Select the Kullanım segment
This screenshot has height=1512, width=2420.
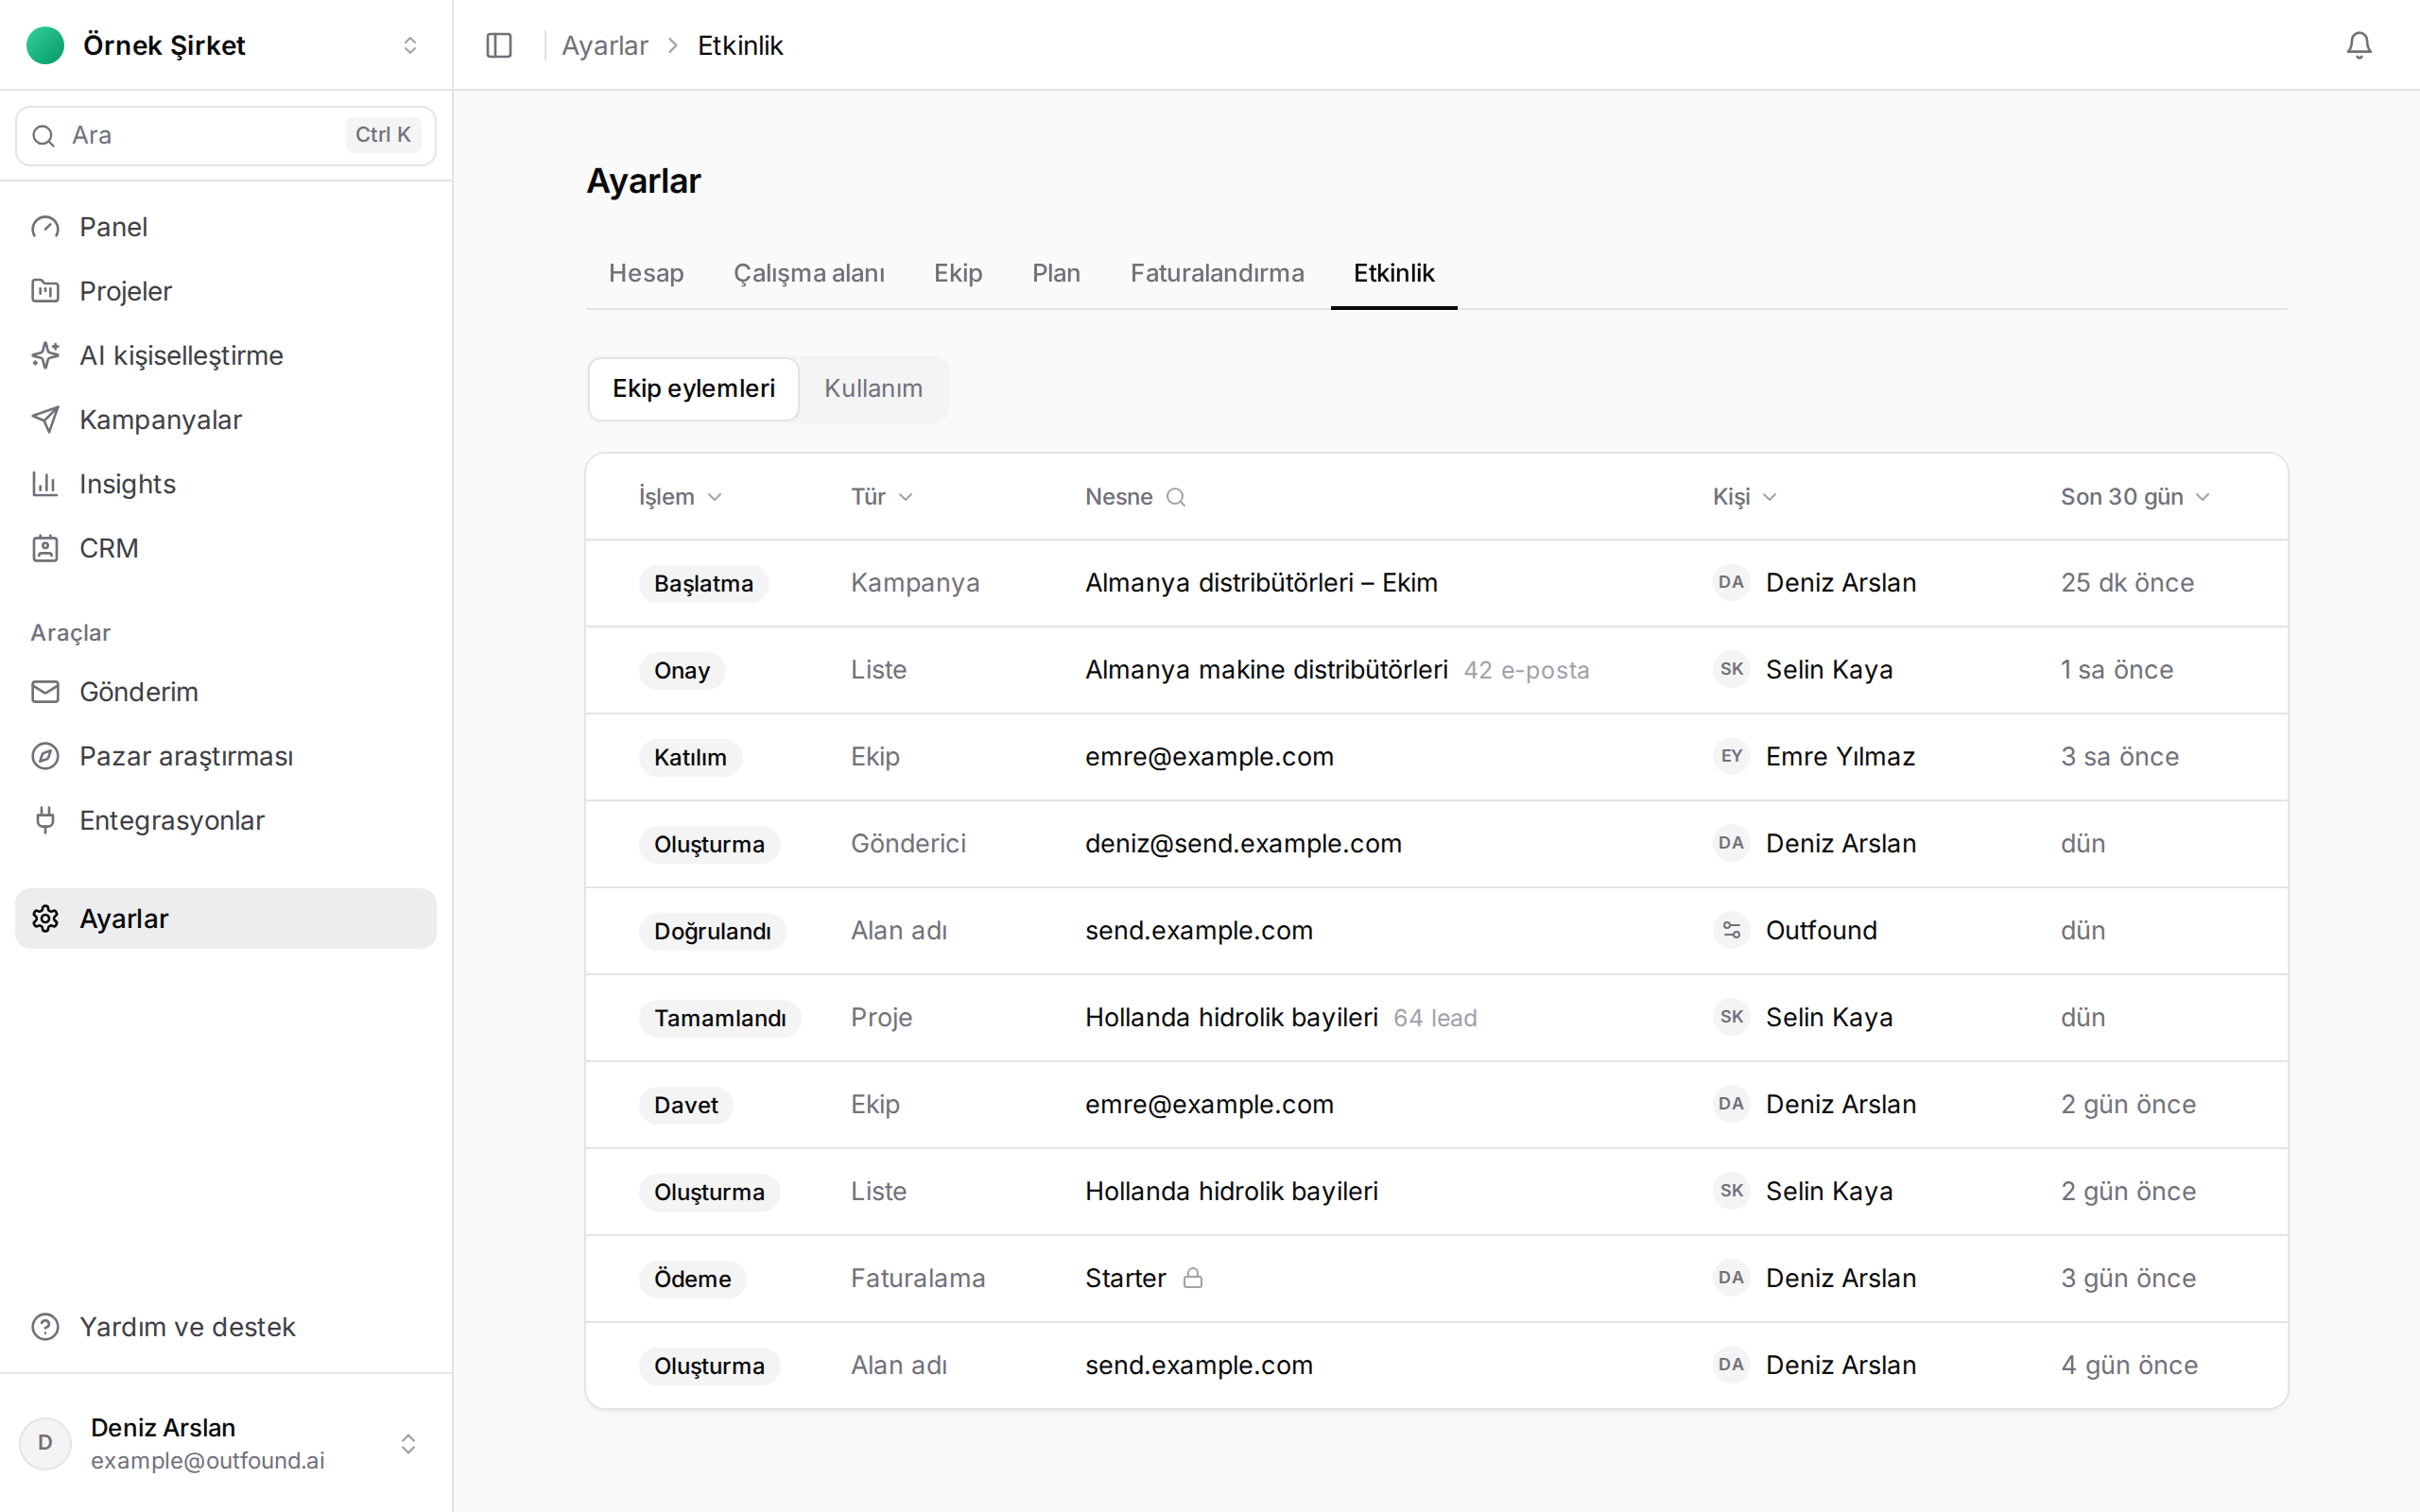click(x=873, y=389)
